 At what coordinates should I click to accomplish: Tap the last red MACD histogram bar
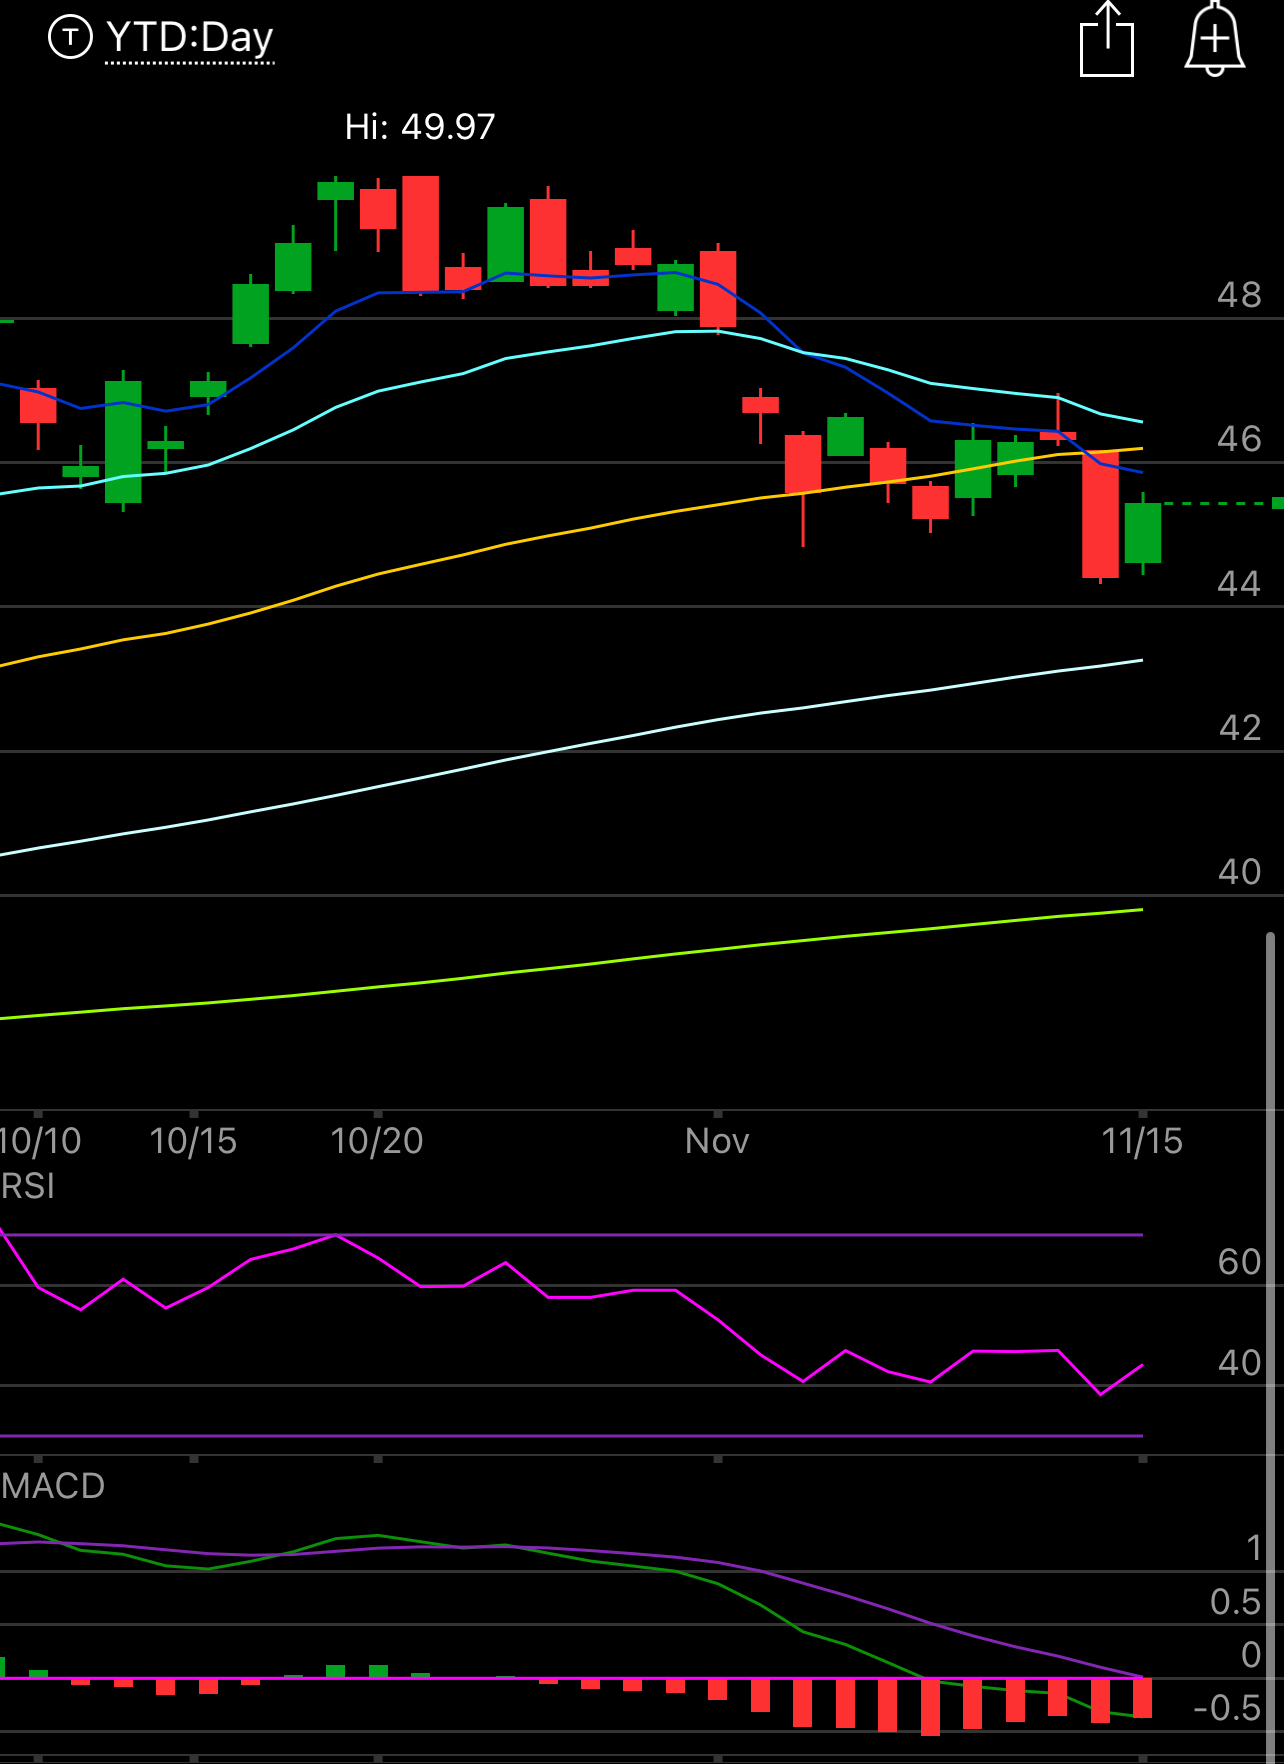1142,1698
